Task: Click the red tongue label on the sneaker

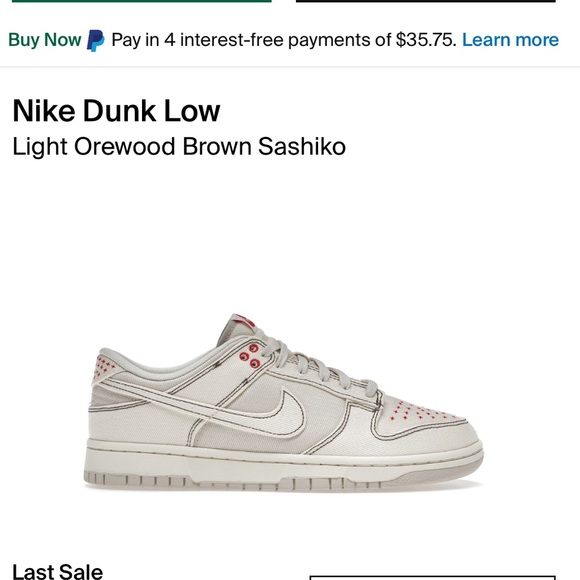Action: (x=244, y=320)
